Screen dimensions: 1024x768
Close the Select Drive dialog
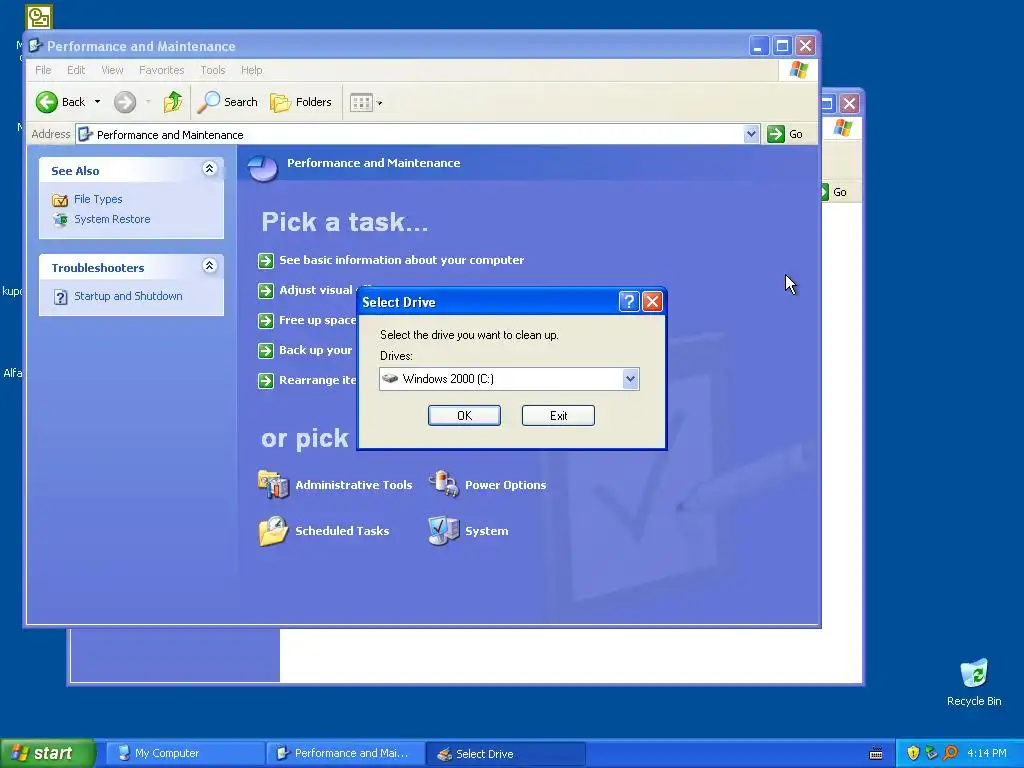tap(652, 302)
